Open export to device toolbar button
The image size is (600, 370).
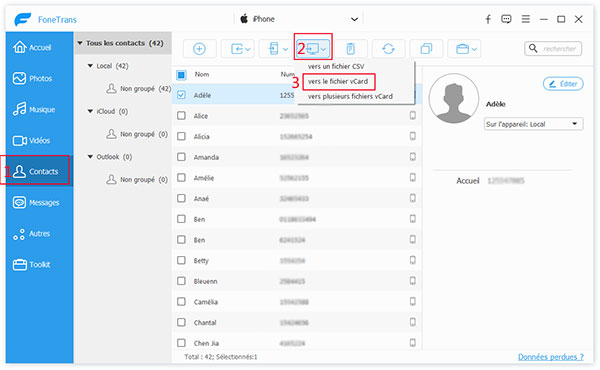(276, 49)
